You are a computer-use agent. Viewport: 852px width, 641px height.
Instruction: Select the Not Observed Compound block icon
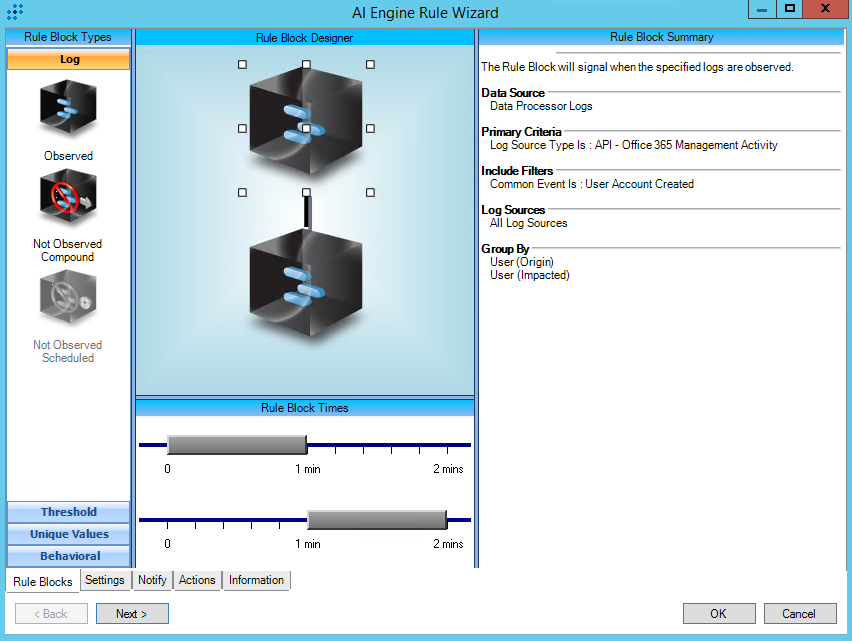click(x=68, y=198)
